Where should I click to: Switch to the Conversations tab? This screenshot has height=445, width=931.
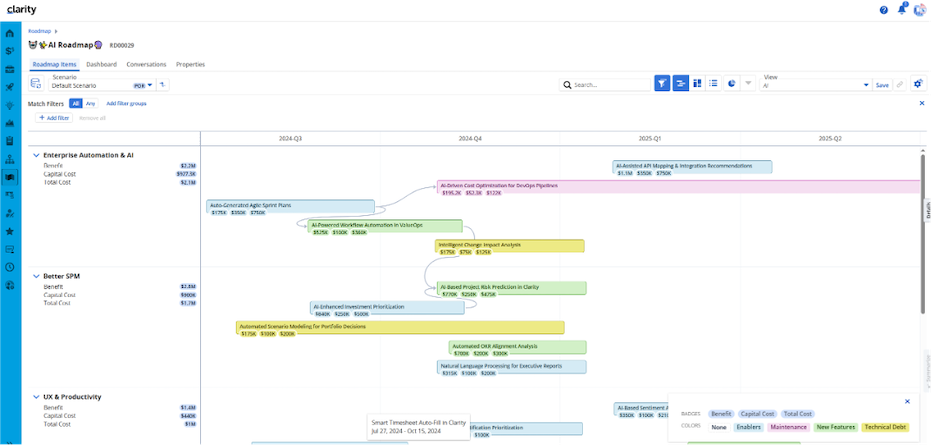coord(146,64)
